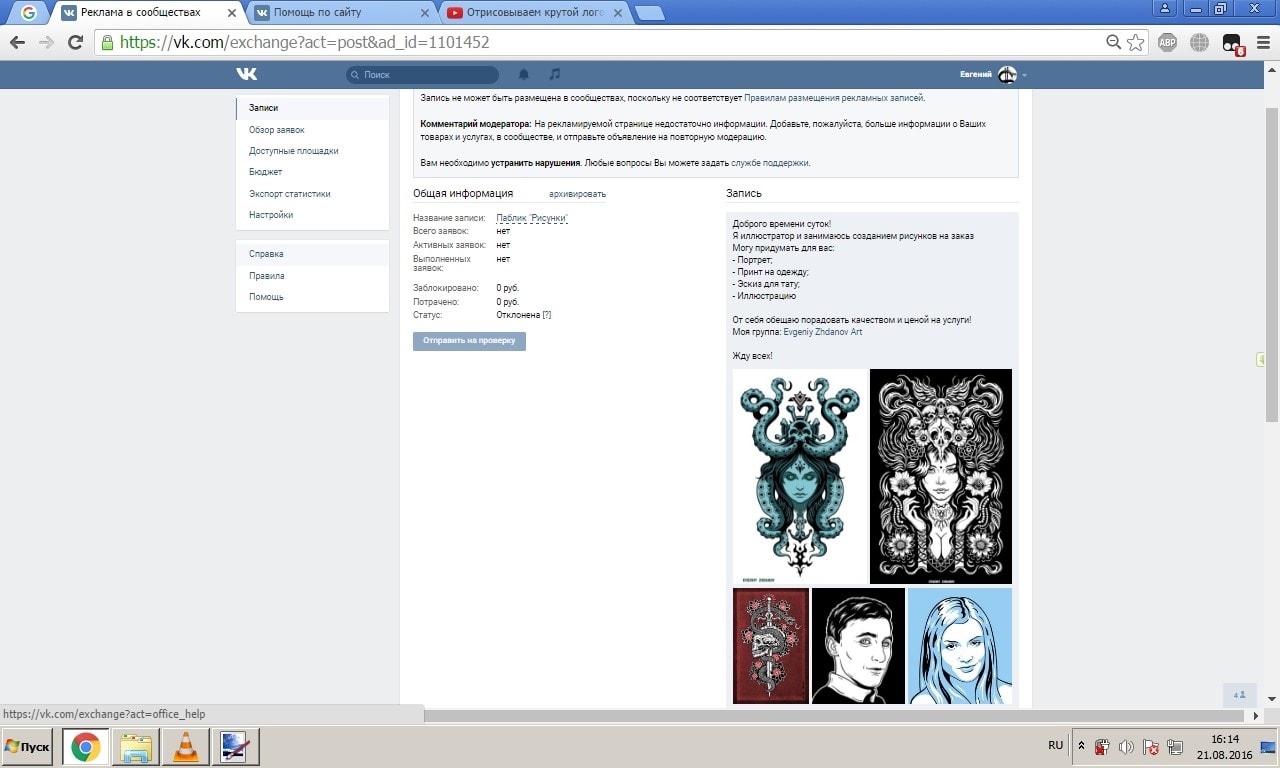Open the Action Center flag tray icon

[1151, 747]
